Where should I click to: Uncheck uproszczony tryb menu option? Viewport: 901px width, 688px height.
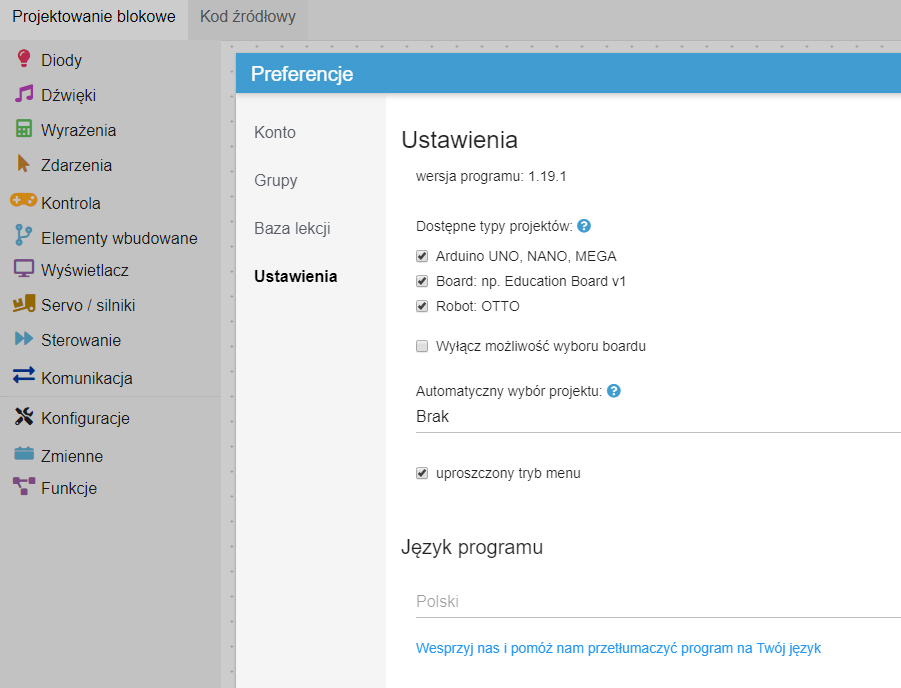click(422, 472)
